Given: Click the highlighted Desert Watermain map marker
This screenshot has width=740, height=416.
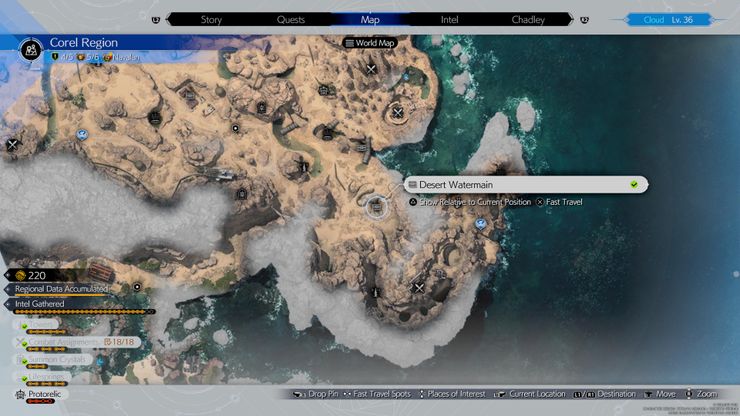Looking at the screenshot, I should [376, 207].
